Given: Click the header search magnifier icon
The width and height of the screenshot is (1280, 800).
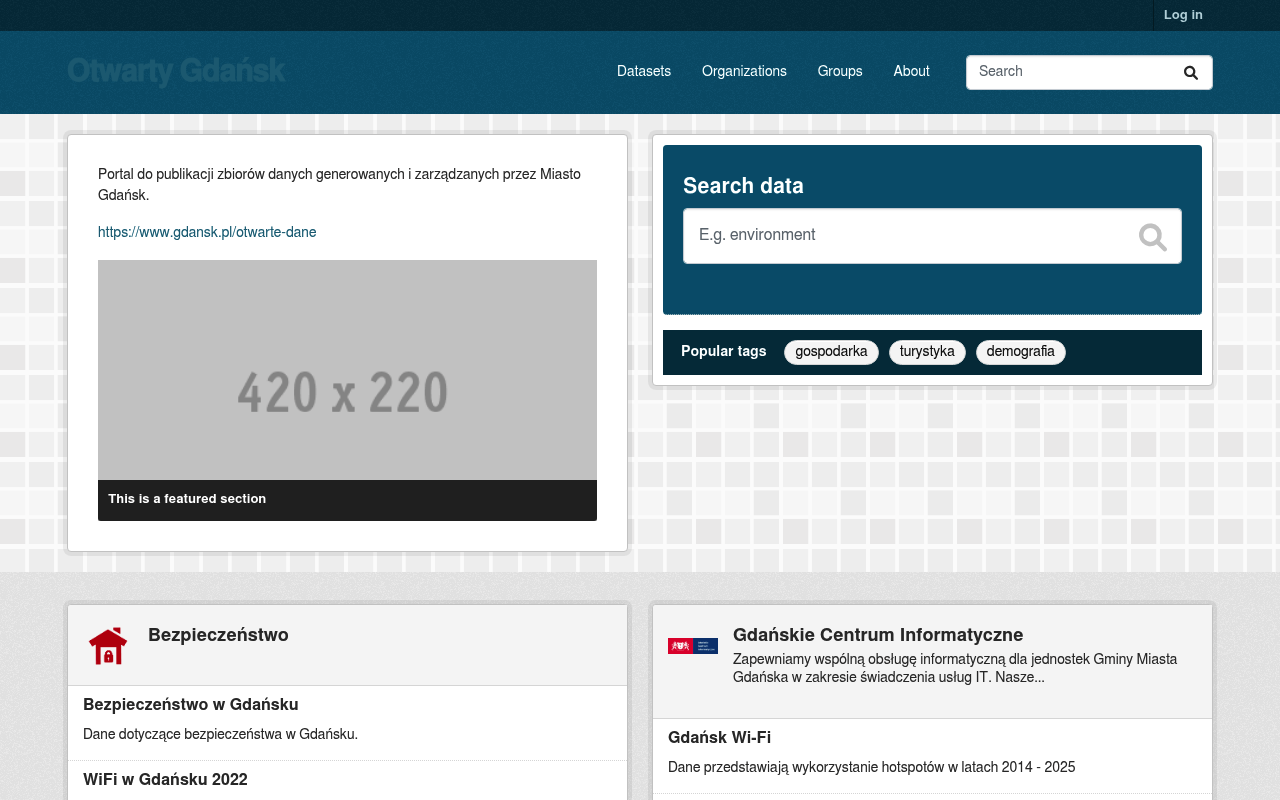Looking at the screenshot, I should pos(1190,73).
